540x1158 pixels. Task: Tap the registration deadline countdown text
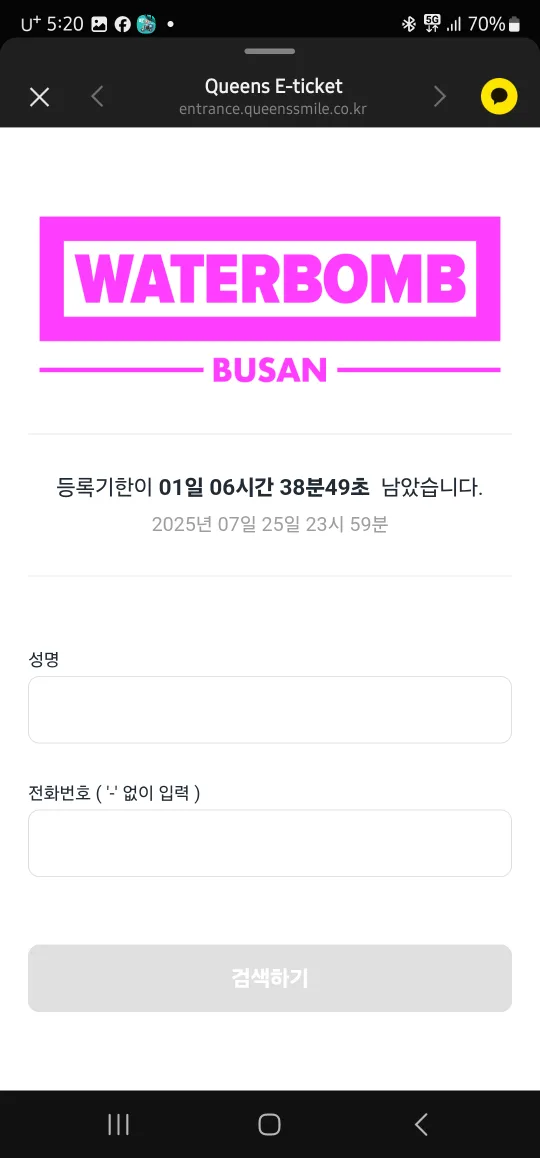tap(270, 488)
